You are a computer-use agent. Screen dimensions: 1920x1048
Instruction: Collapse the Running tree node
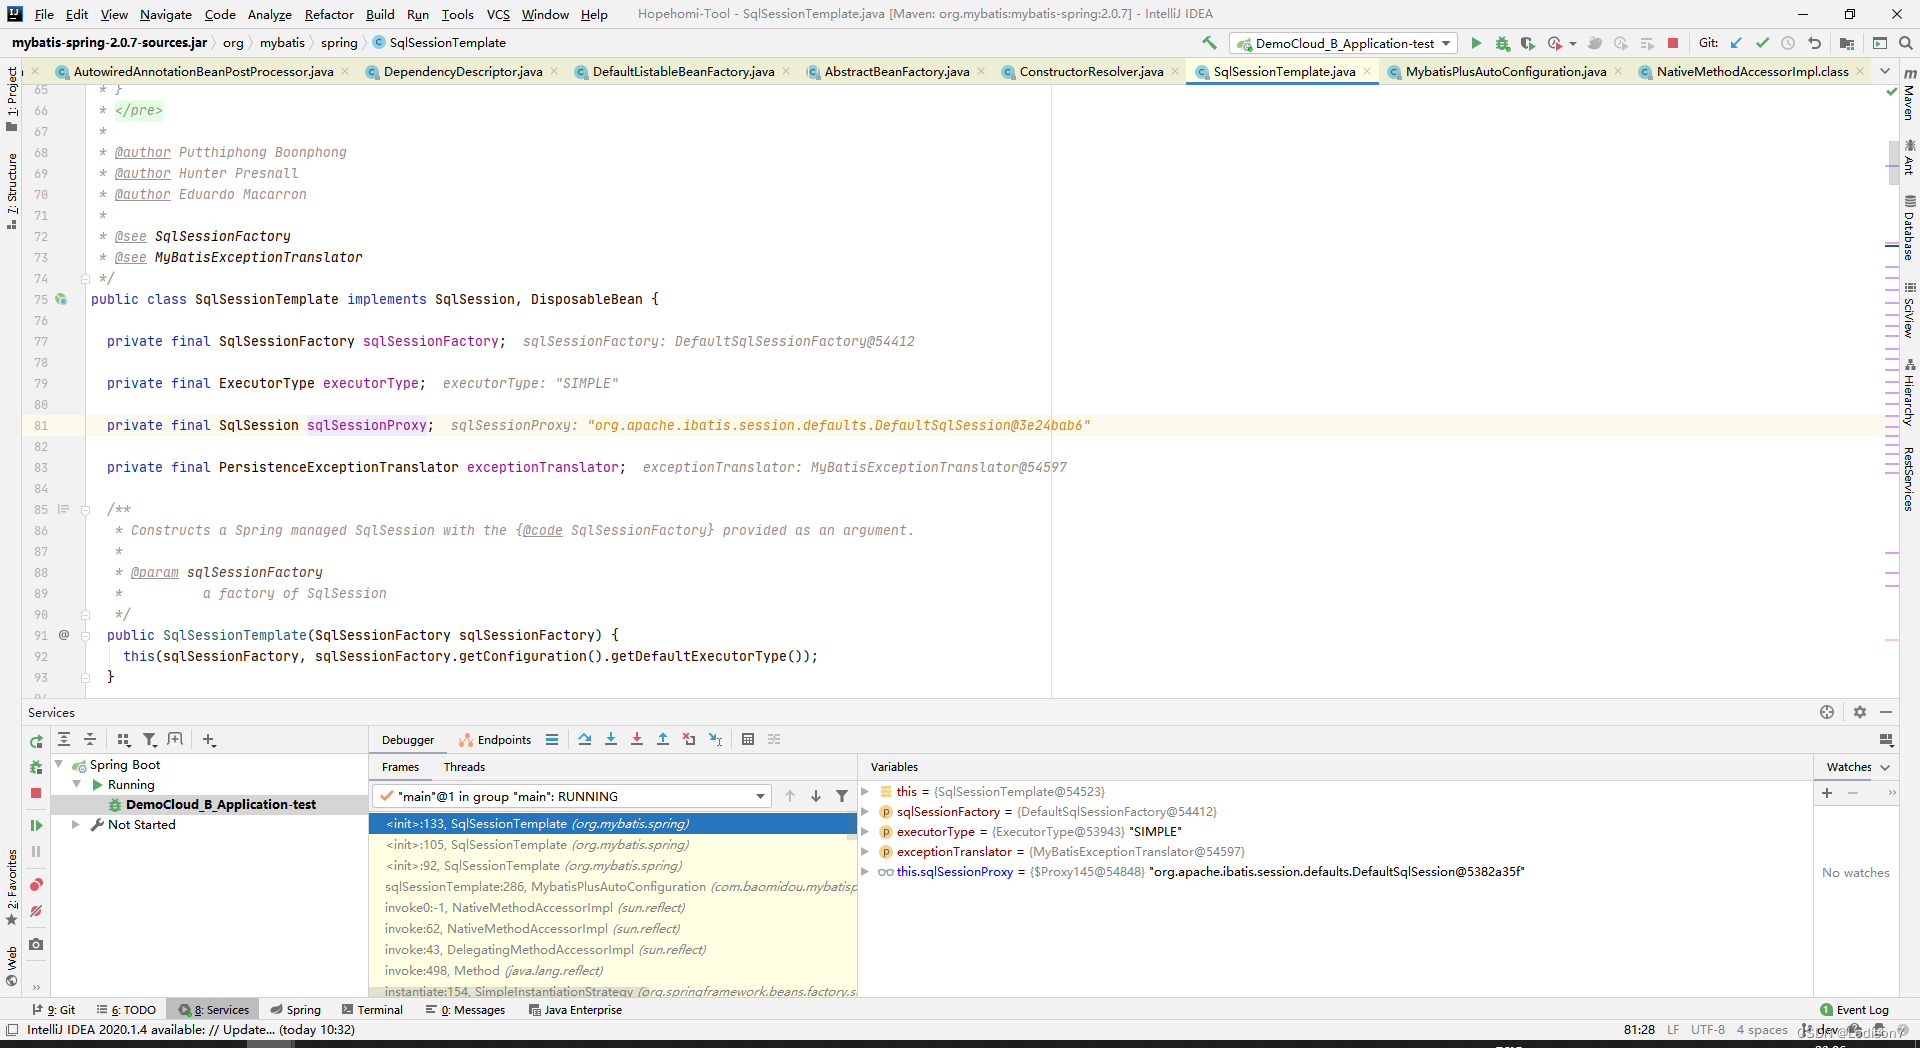click(76, 784)
